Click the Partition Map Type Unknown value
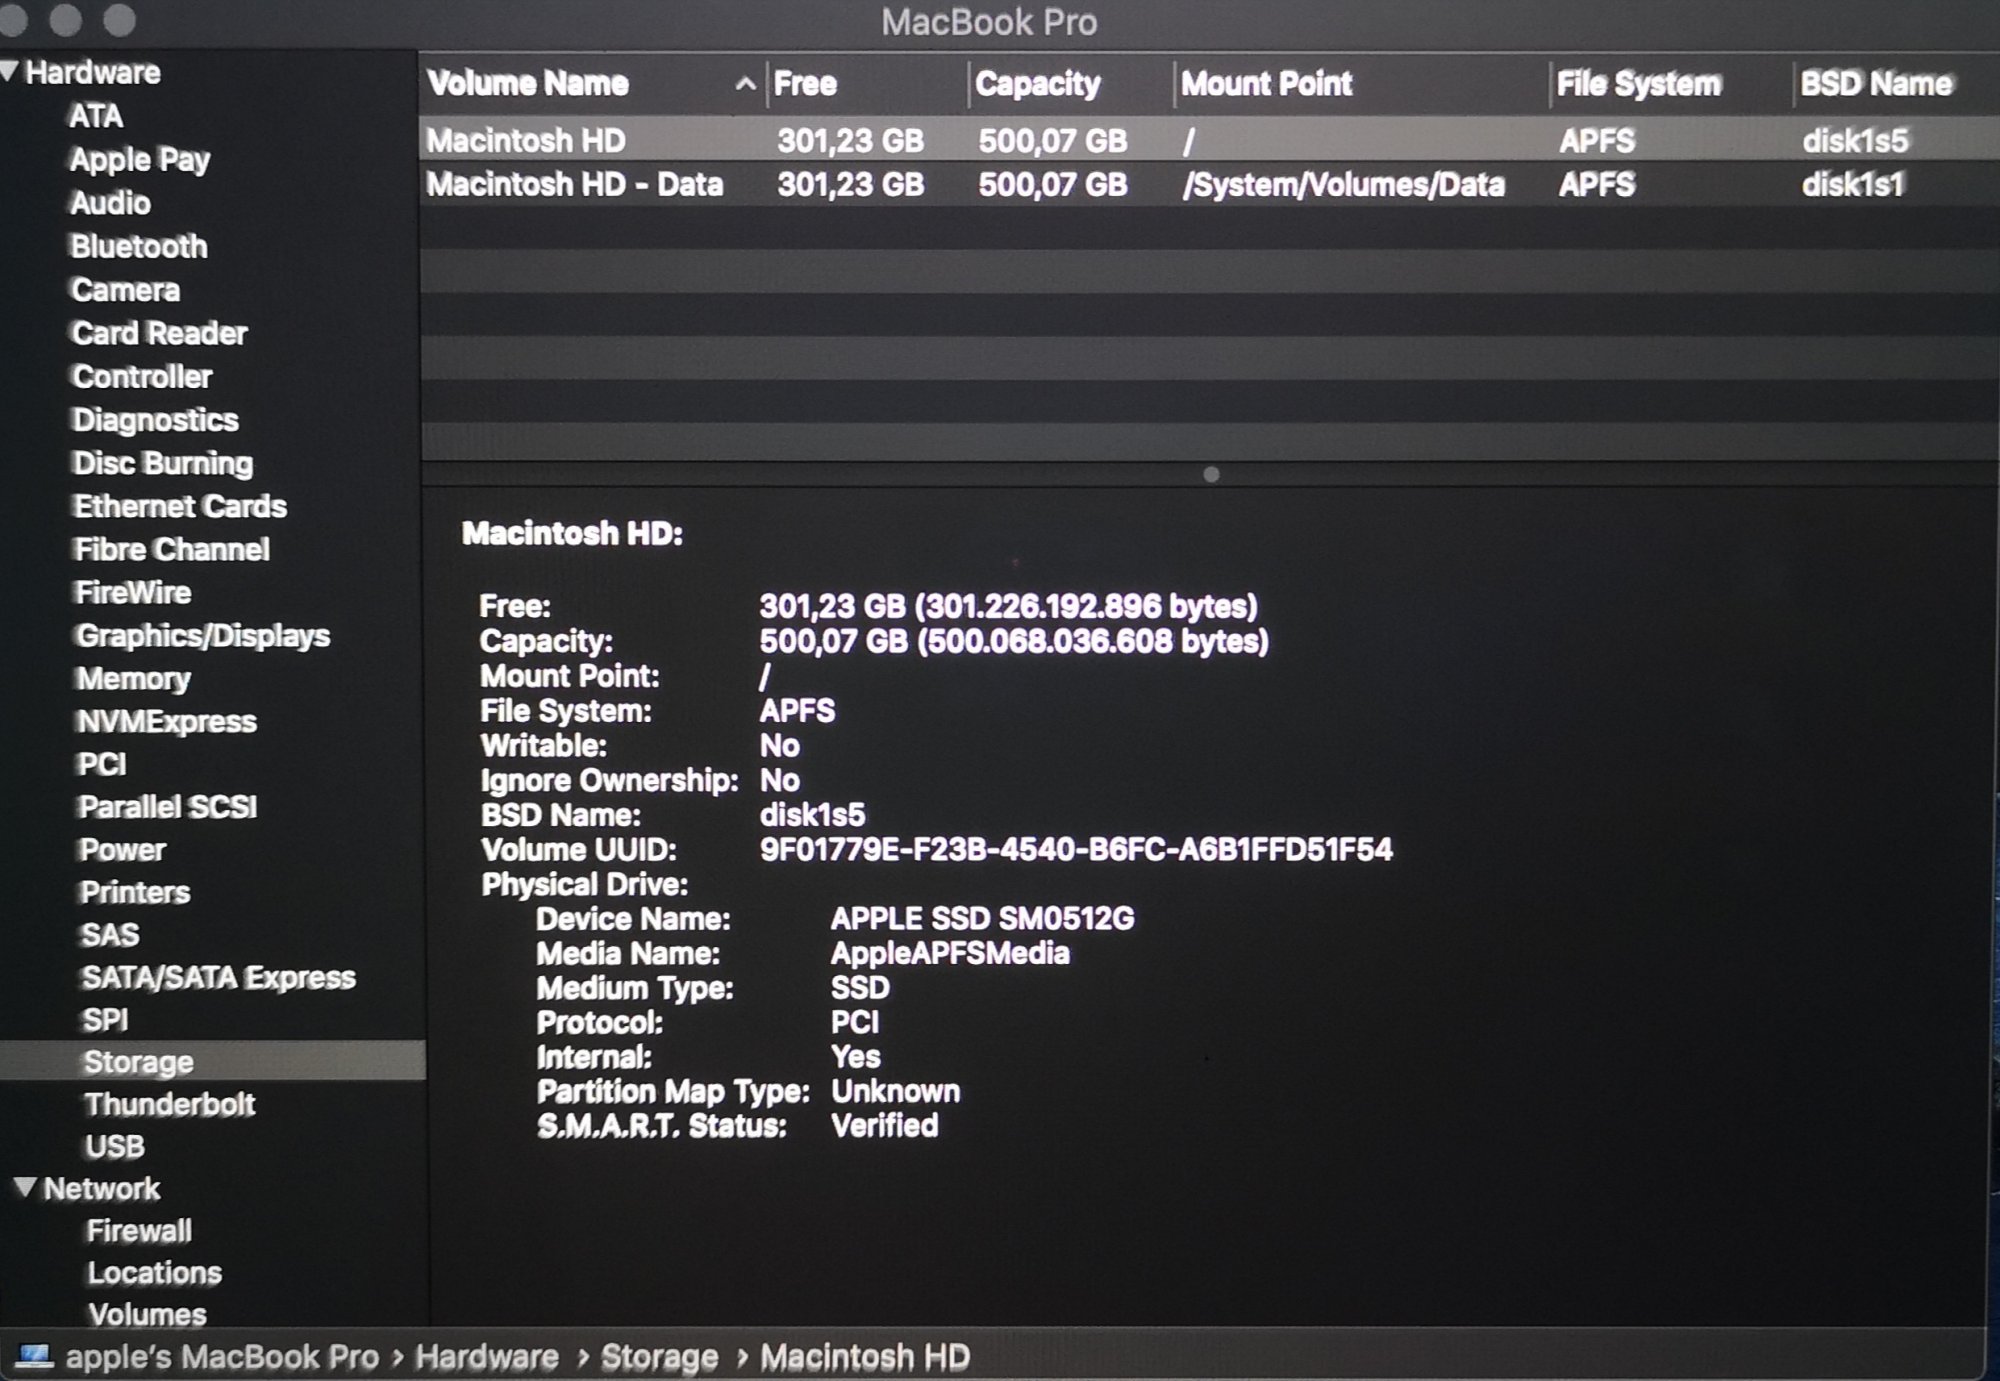Viewport: 2000px width, 1381px height. [x=896, y=1091]
